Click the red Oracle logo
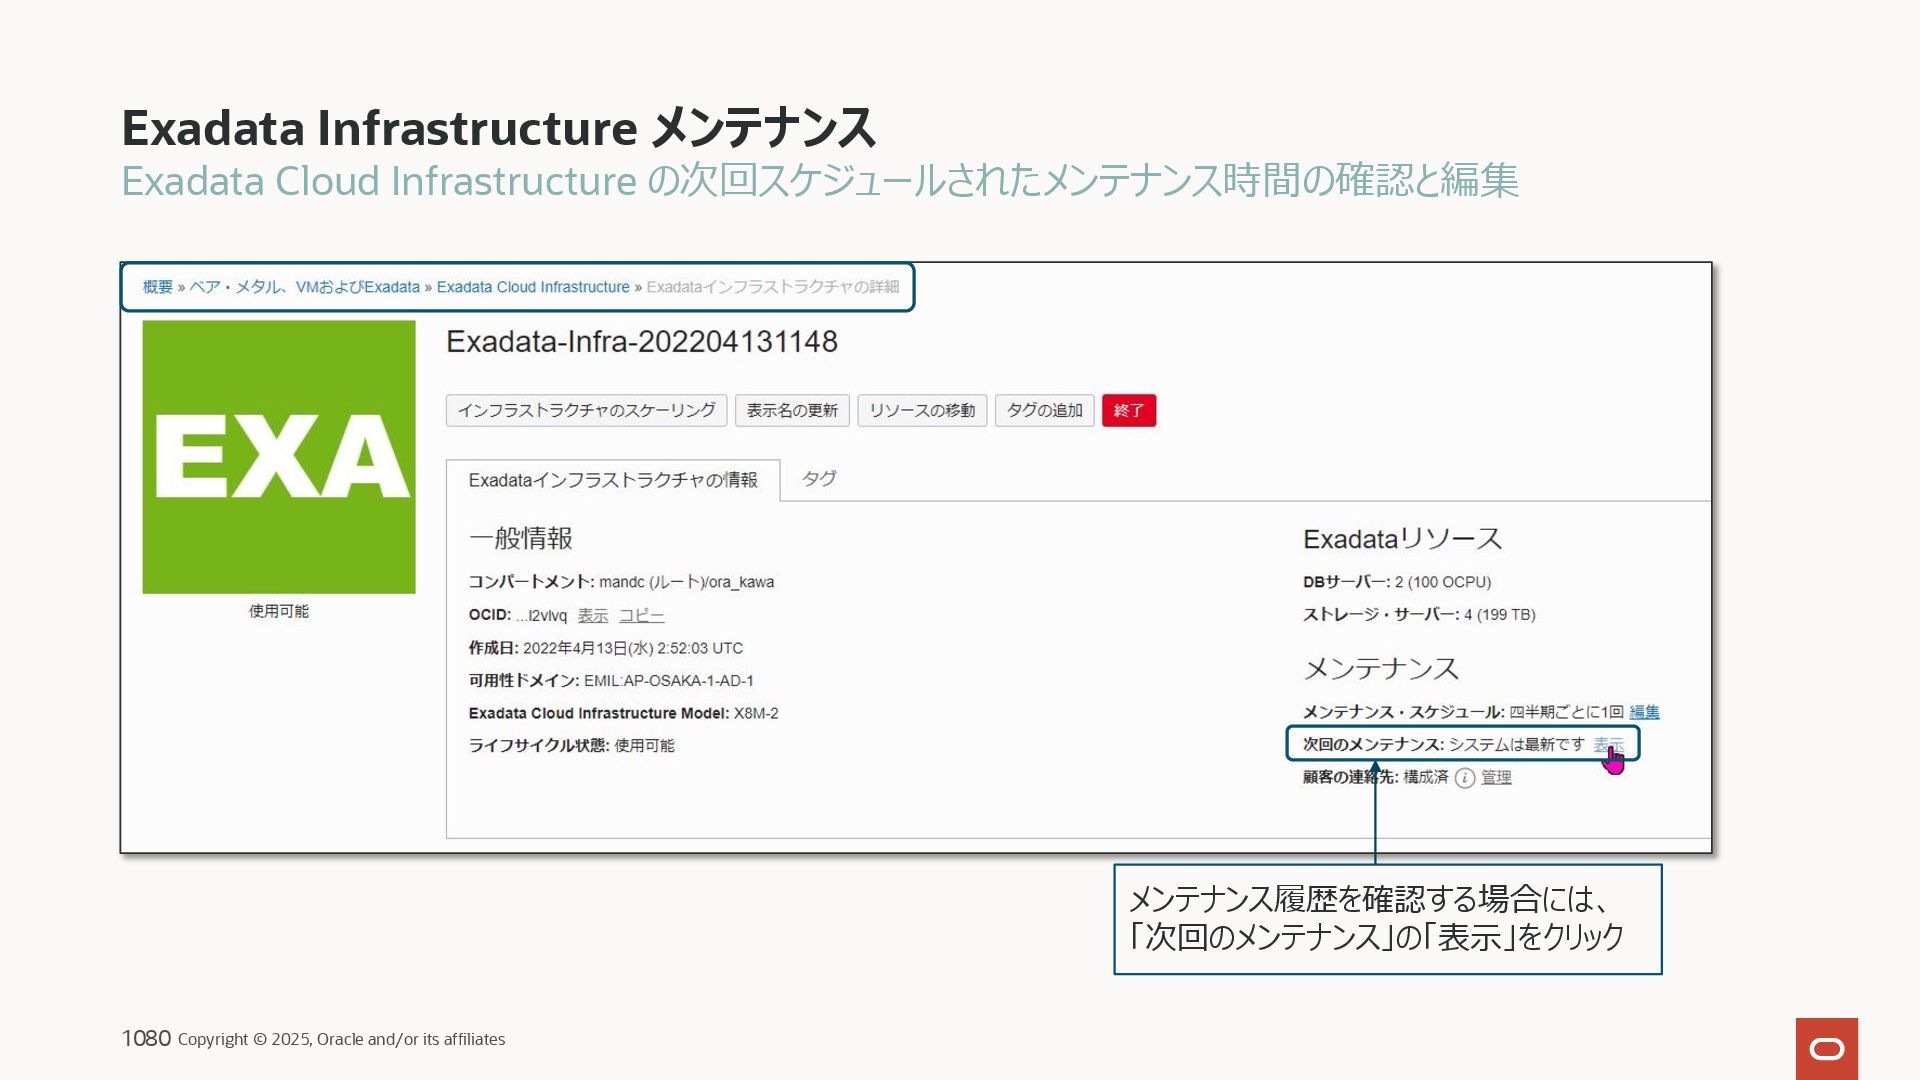 (1826, 1048)
